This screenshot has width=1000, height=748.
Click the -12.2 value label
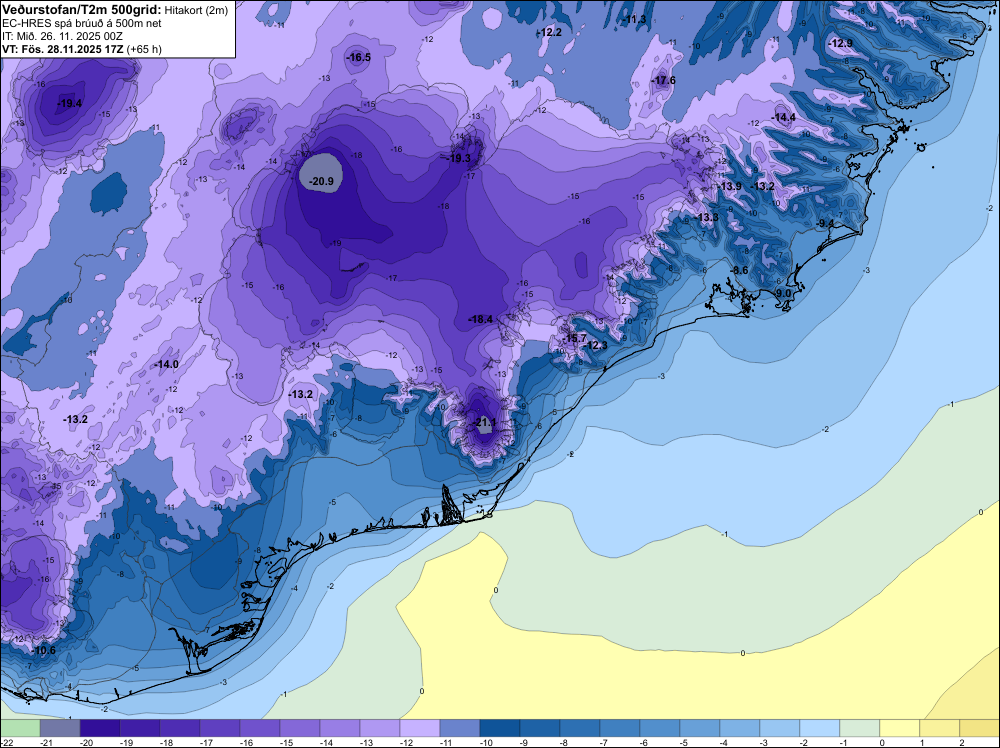(x=550, y=32)
